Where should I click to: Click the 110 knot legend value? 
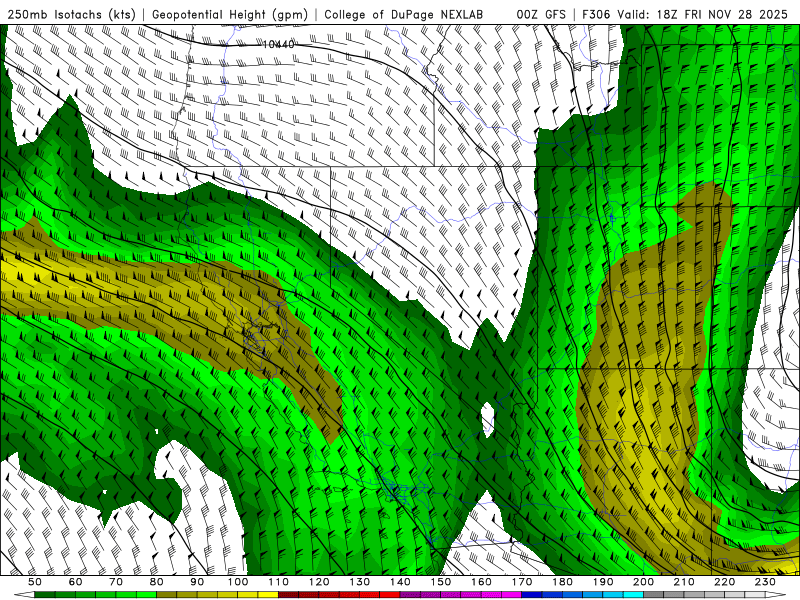(x=279, y=582)
